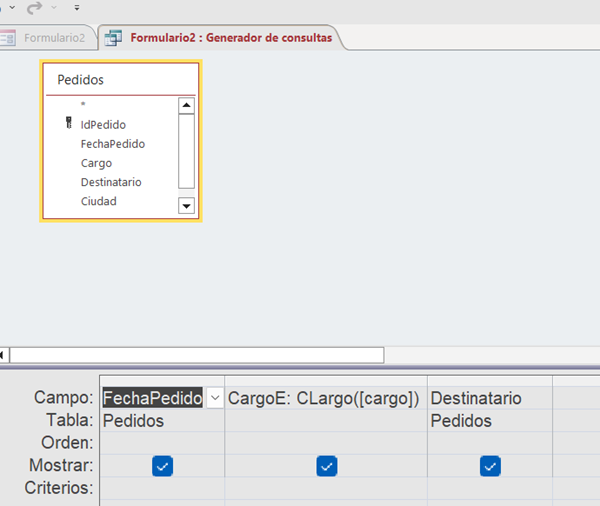Click the Pedidos table title bar
Image resolution: width=600 pixels, height=506 pixels.
click(120, 80)
